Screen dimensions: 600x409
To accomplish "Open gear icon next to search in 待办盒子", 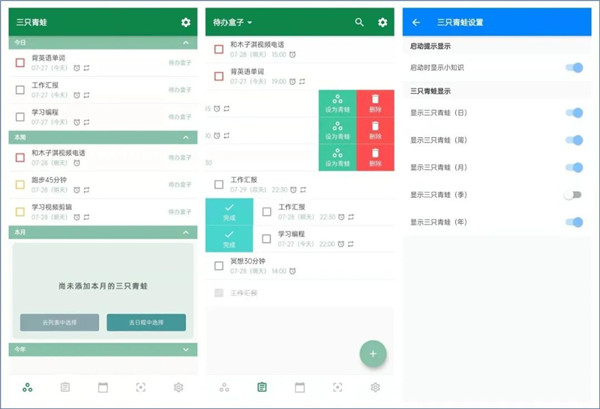I will pyautogui.click(x=382, y=22).
